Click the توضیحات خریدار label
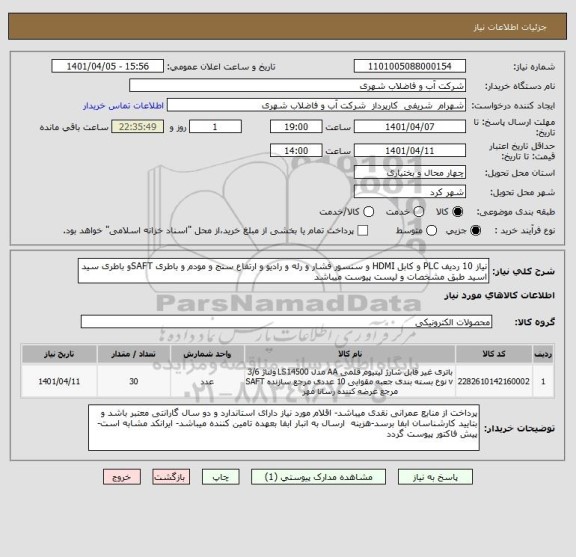 pyautogui.click(x=519, y=428)
